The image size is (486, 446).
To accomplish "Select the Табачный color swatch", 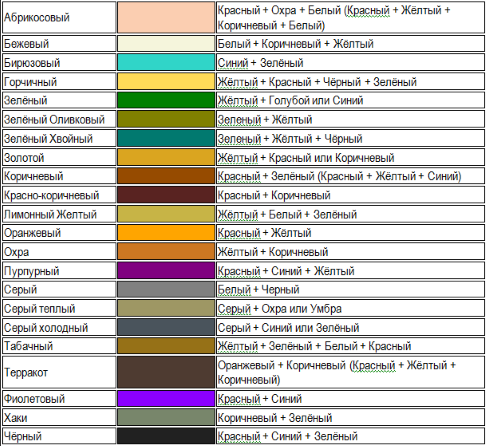I will [166, 346].
